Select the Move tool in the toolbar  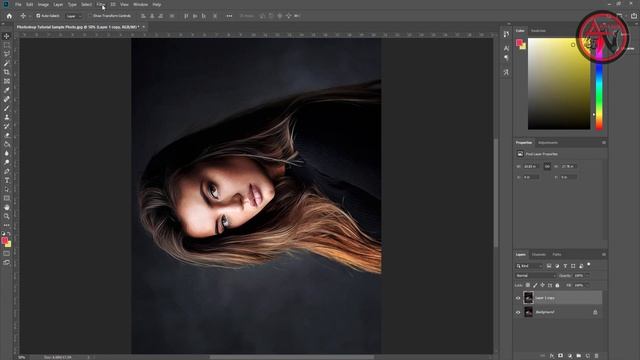click(7, 36)
